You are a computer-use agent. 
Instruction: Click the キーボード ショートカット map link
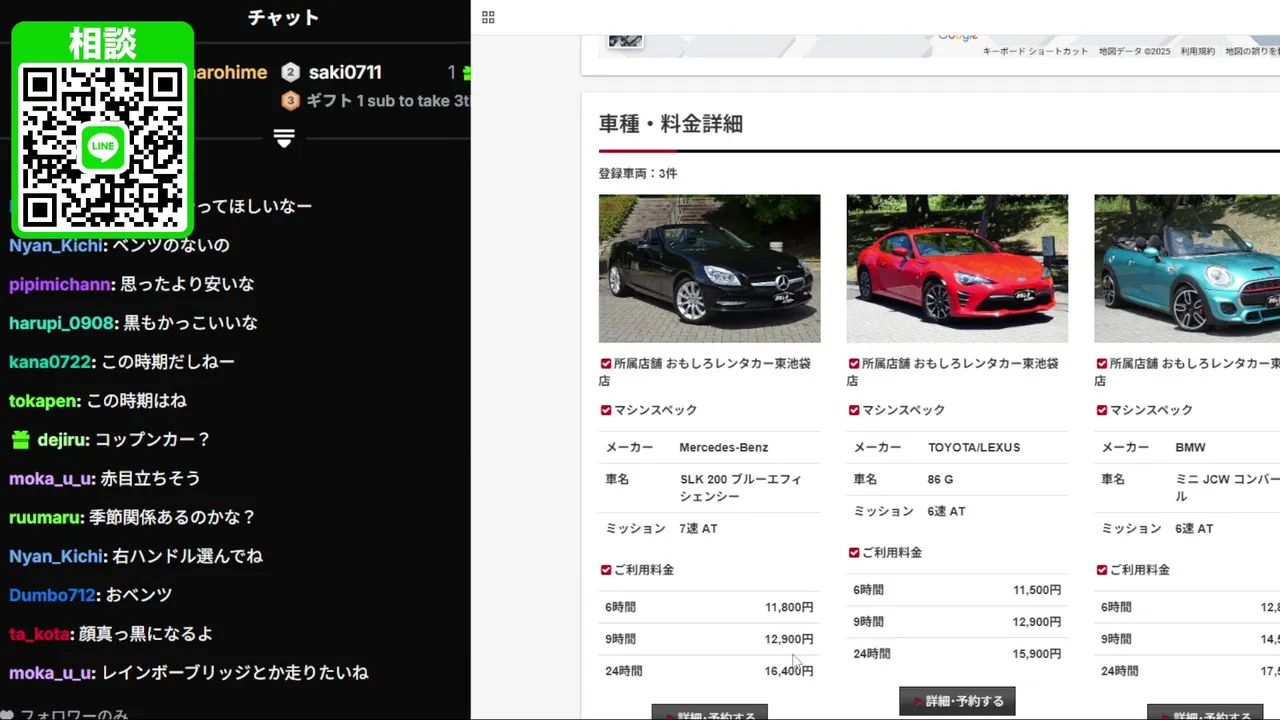point(1035,51)
